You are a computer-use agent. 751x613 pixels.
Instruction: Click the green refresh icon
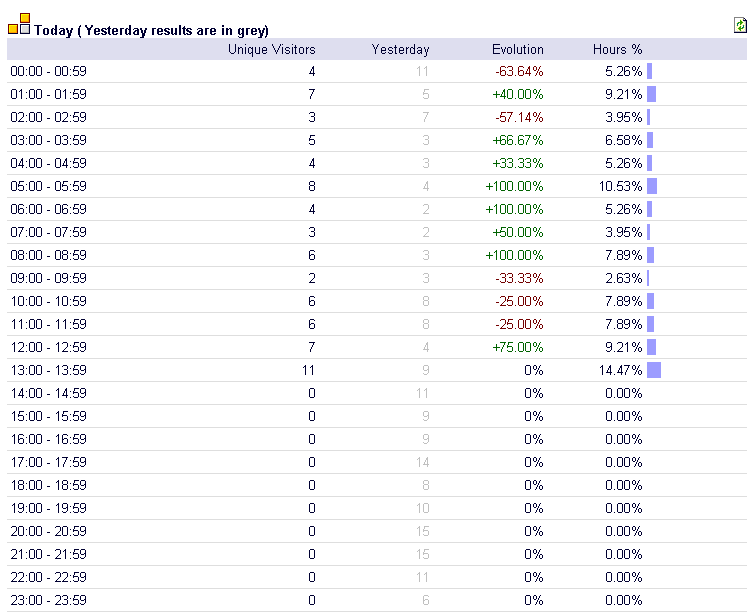[740, 25]
